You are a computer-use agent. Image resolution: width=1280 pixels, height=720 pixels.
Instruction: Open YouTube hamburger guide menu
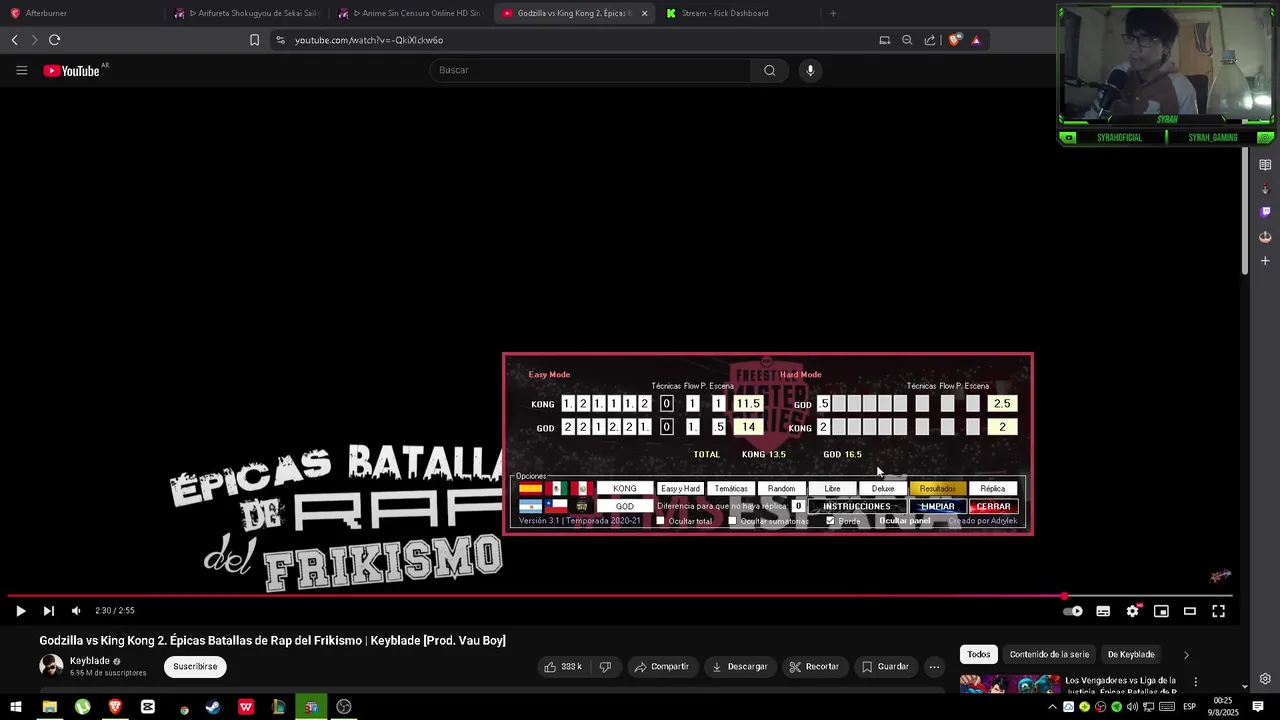[x=21, y=70]
